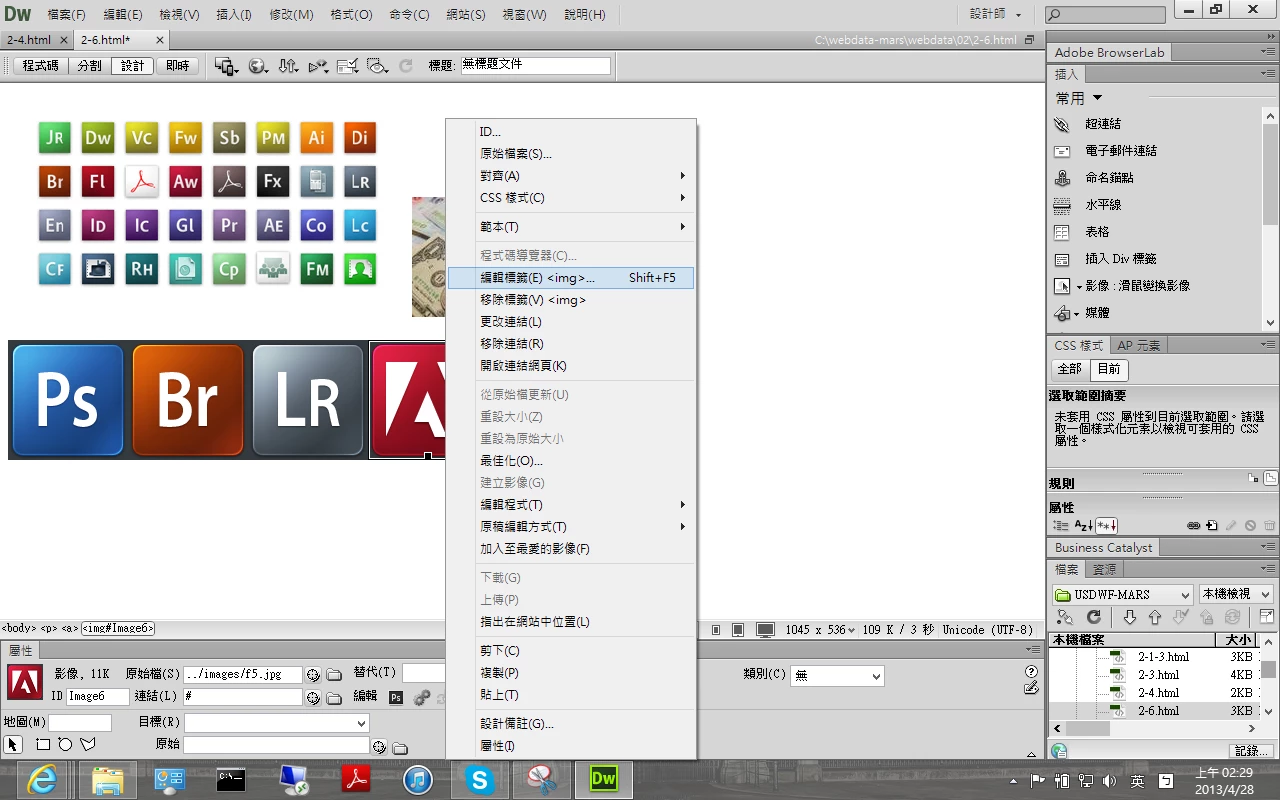Switch to the AP Elements tab

(x=1139, y=345)
